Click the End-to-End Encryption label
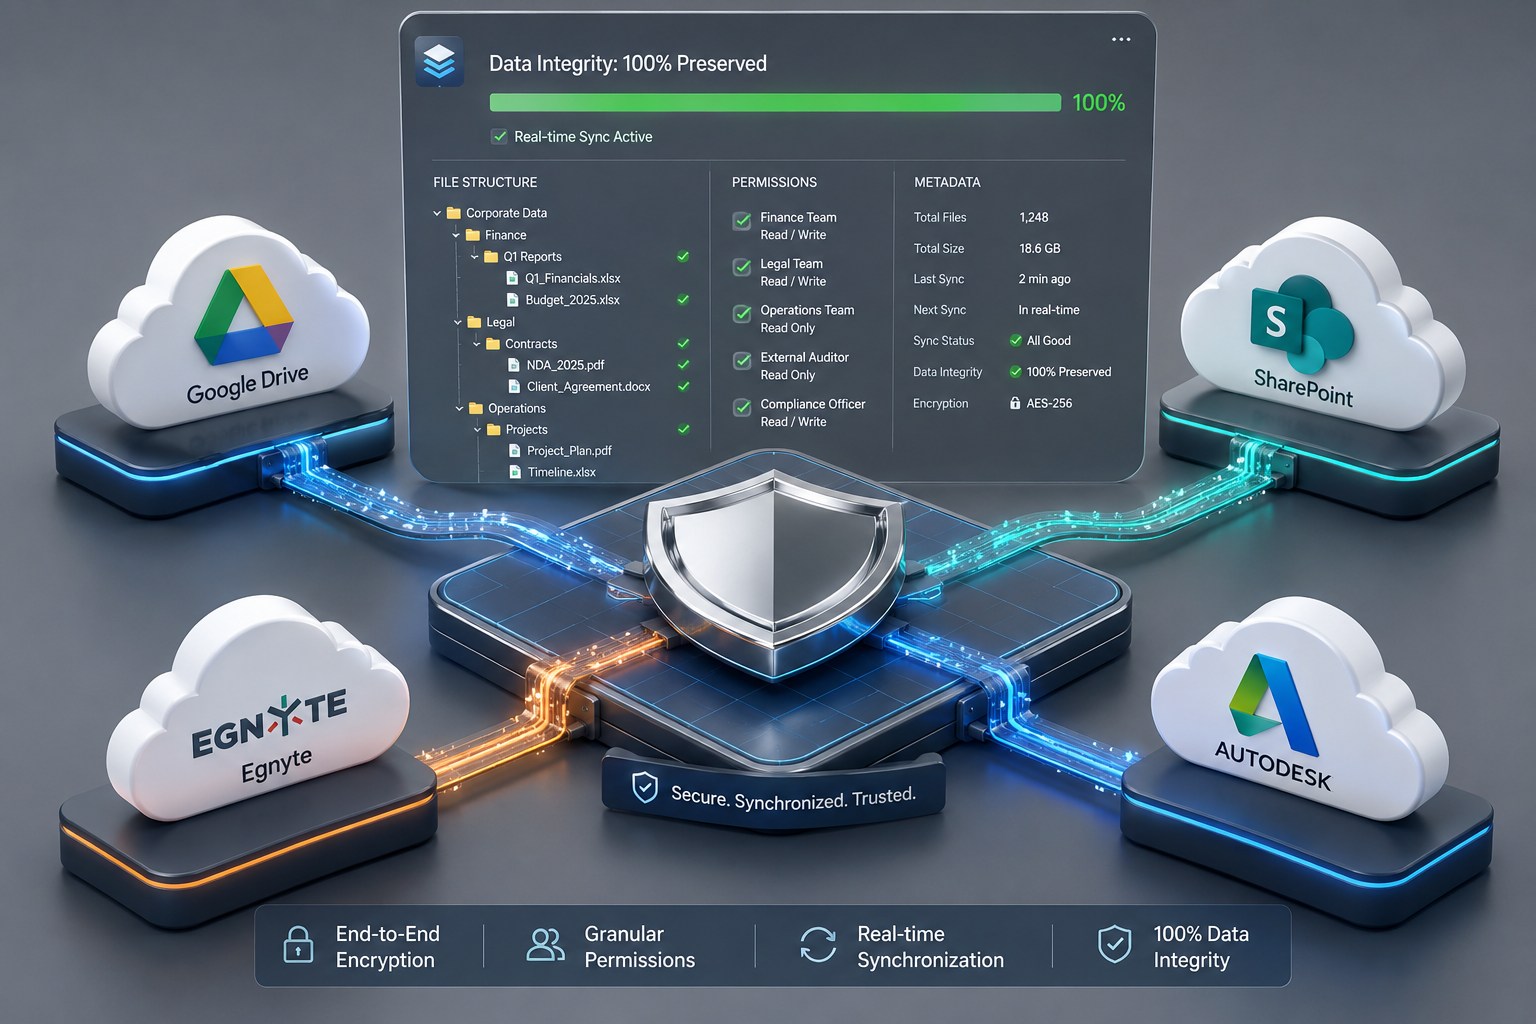The height and width of the screenshot is (1024, 1536). pos(387,947)
